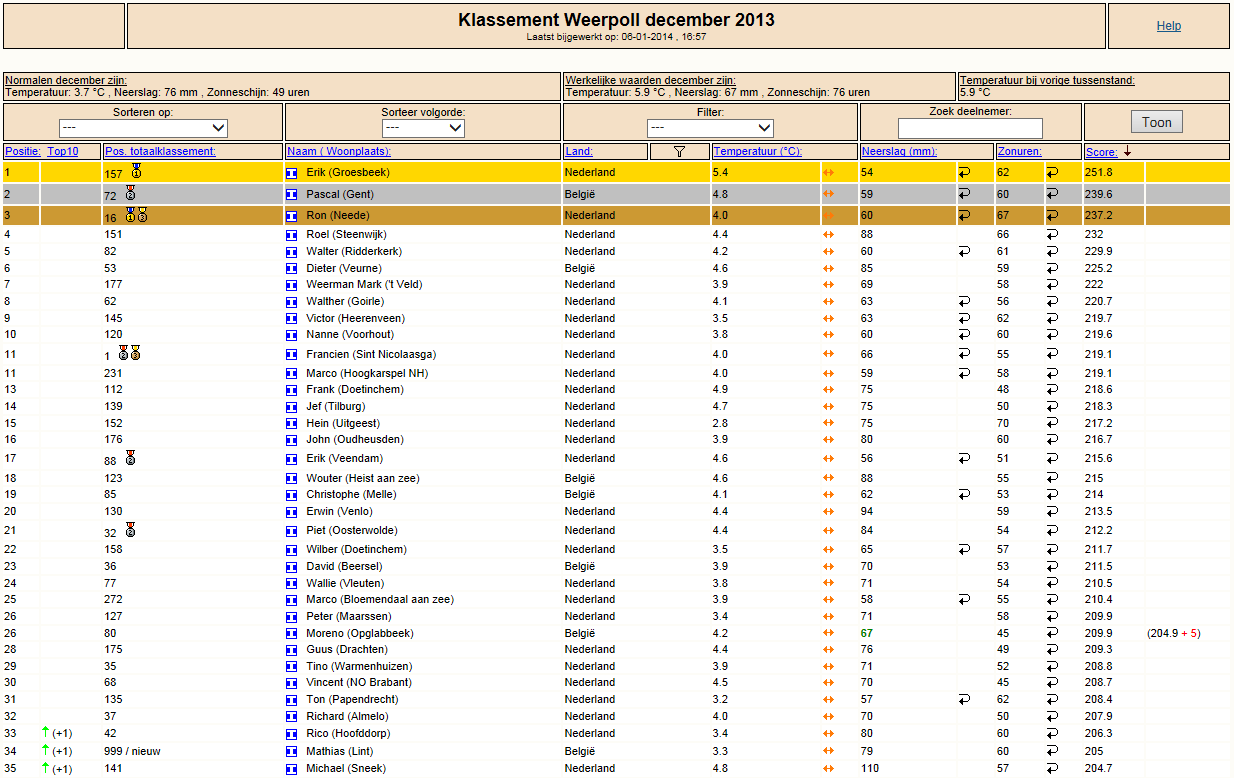Click the medal icon in Piet (Oosterwolde) row
The height and width of the screenshot is (778, 1234).
130,530
